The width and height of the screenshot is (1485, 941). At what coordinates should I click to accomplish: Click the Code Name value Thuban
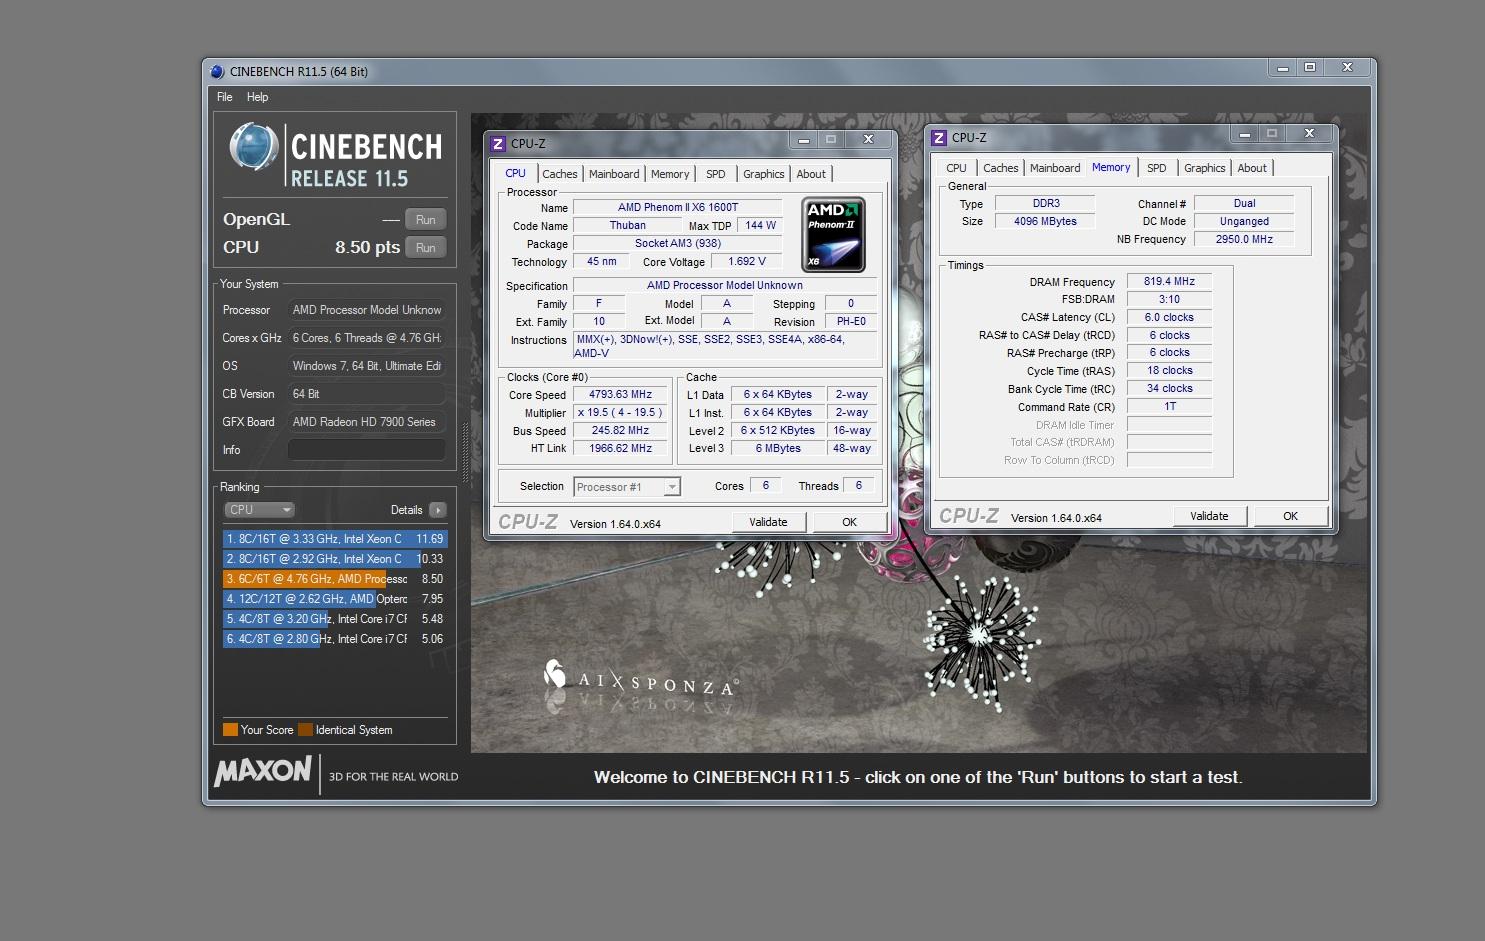point(628,226)
